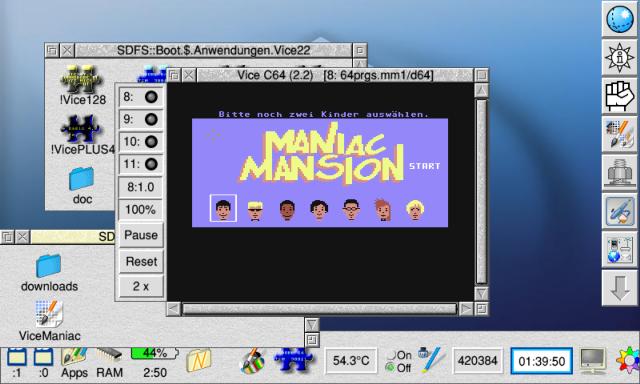Click the large down arrow in the side panel
Viewport: 640px width, 384px height.
tap(620, 288)
